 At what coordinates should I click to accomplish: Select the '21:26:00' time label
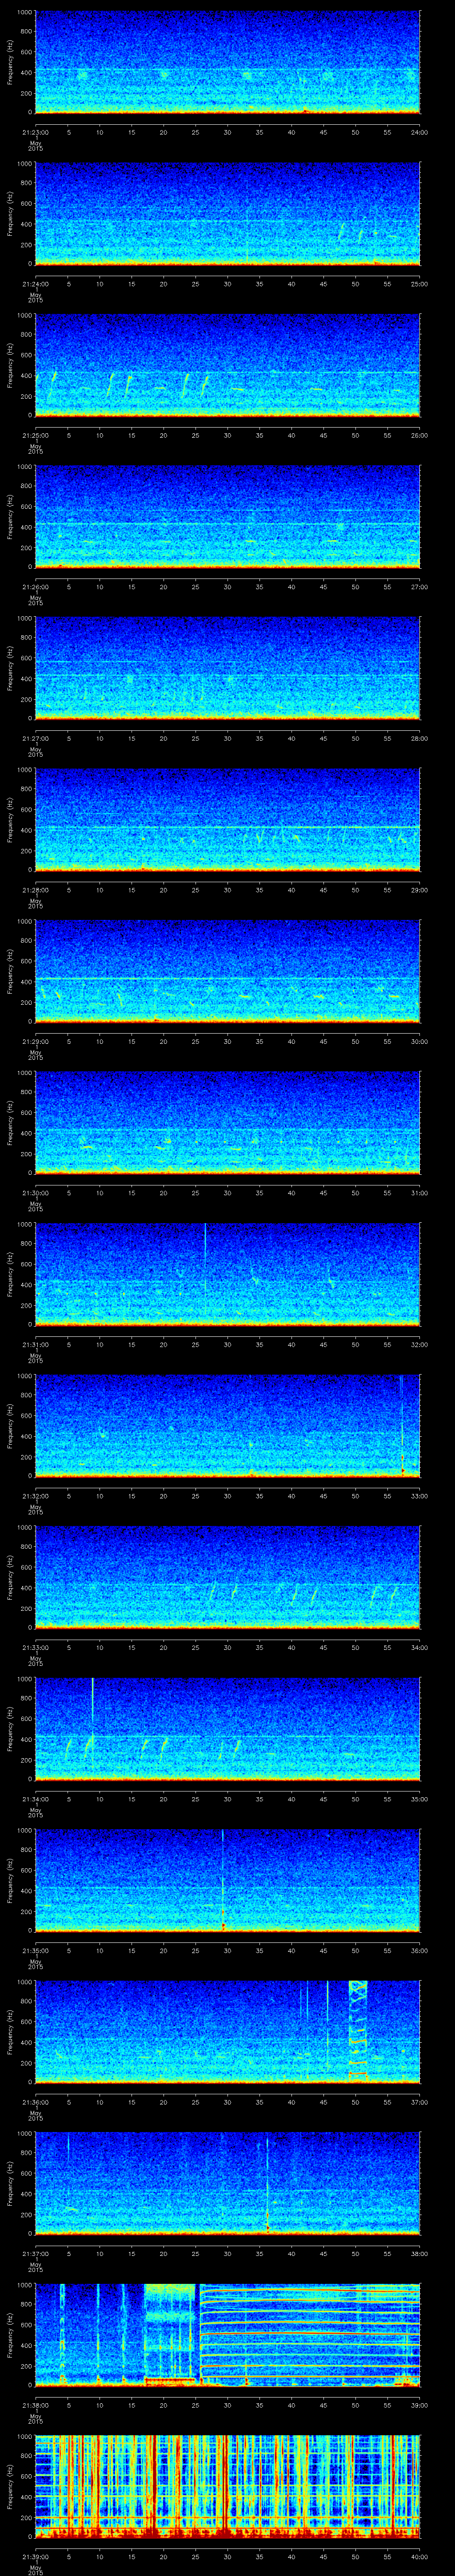35,587
